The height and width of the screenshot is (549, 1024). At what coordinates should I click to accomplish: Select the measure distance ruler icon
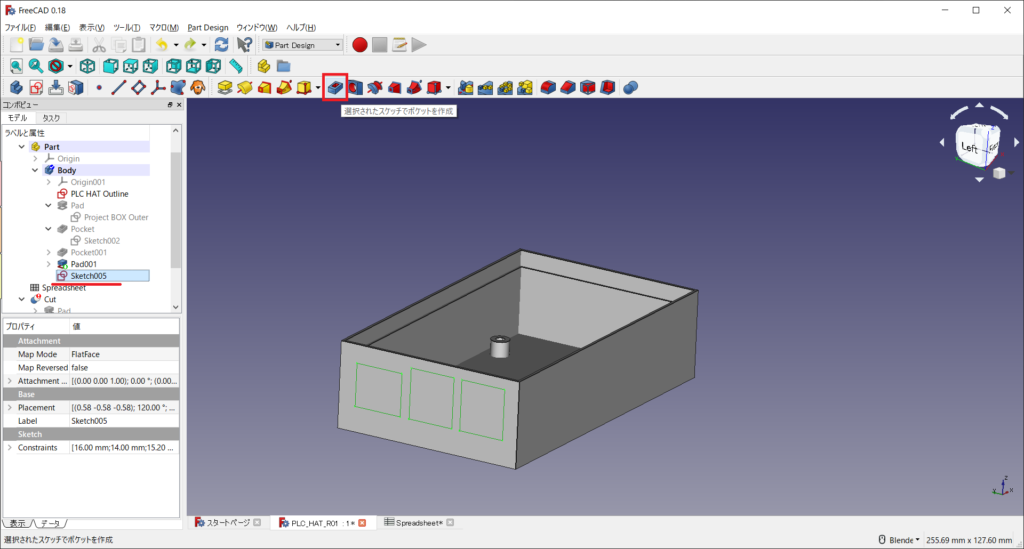(236, 66)
